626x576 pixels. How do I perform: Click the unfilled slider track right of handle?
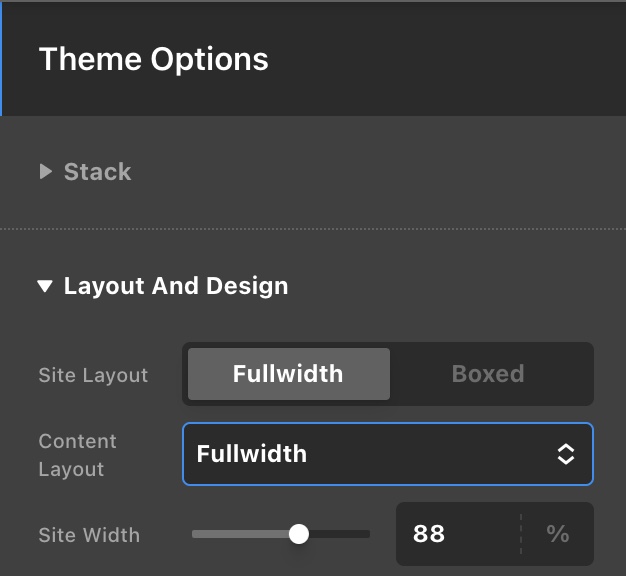tap(340, 534)
